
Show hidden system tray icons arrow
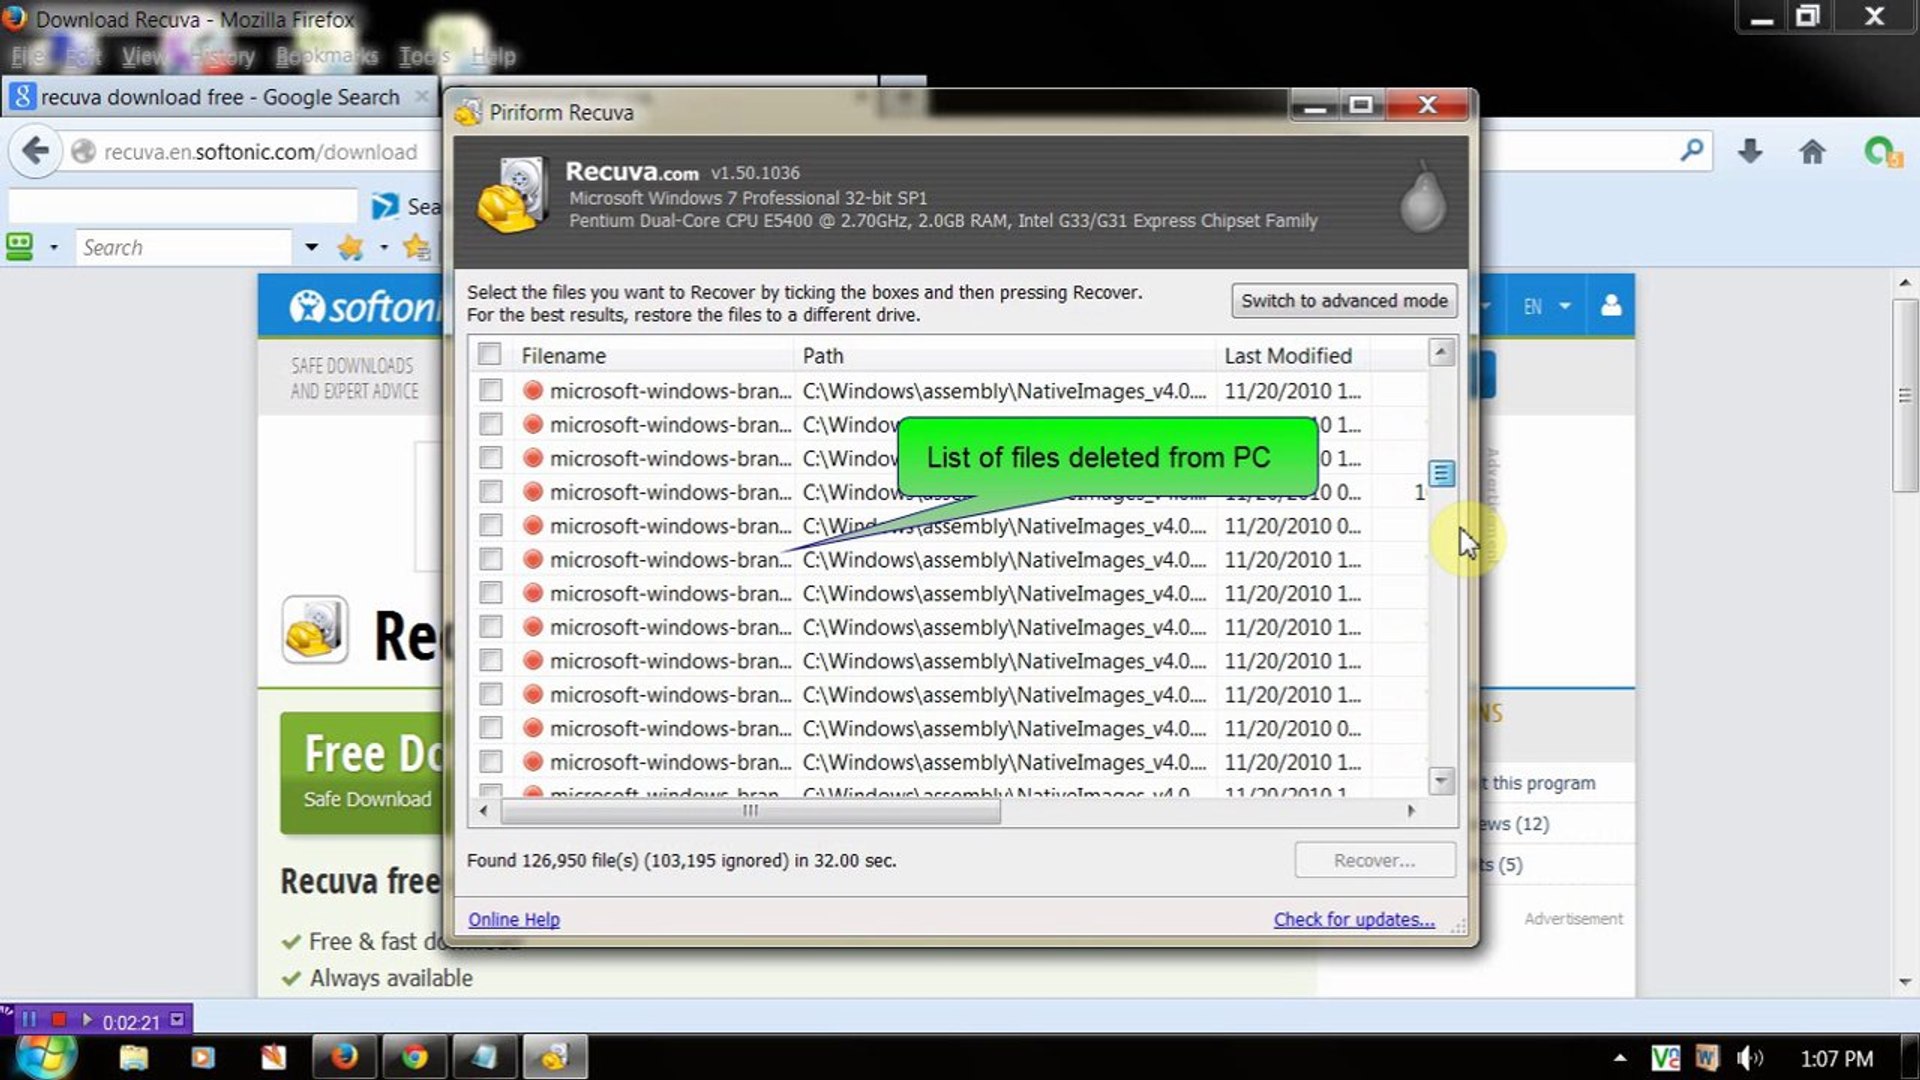pos(1620,1057)
